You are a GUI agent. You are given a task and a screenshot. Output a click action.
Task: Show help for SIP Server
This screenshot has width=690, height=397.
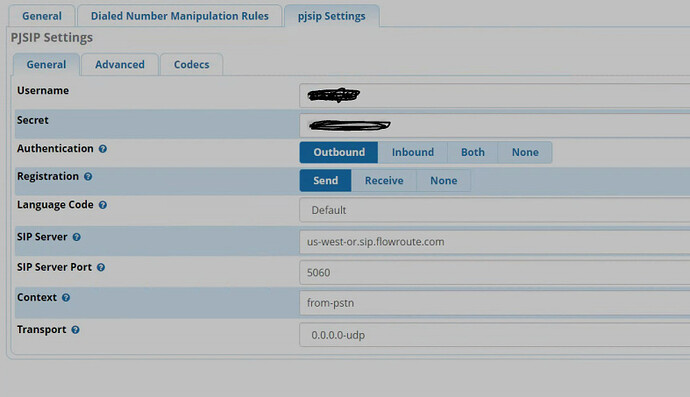pyautogui.click(x=77, y=237)
